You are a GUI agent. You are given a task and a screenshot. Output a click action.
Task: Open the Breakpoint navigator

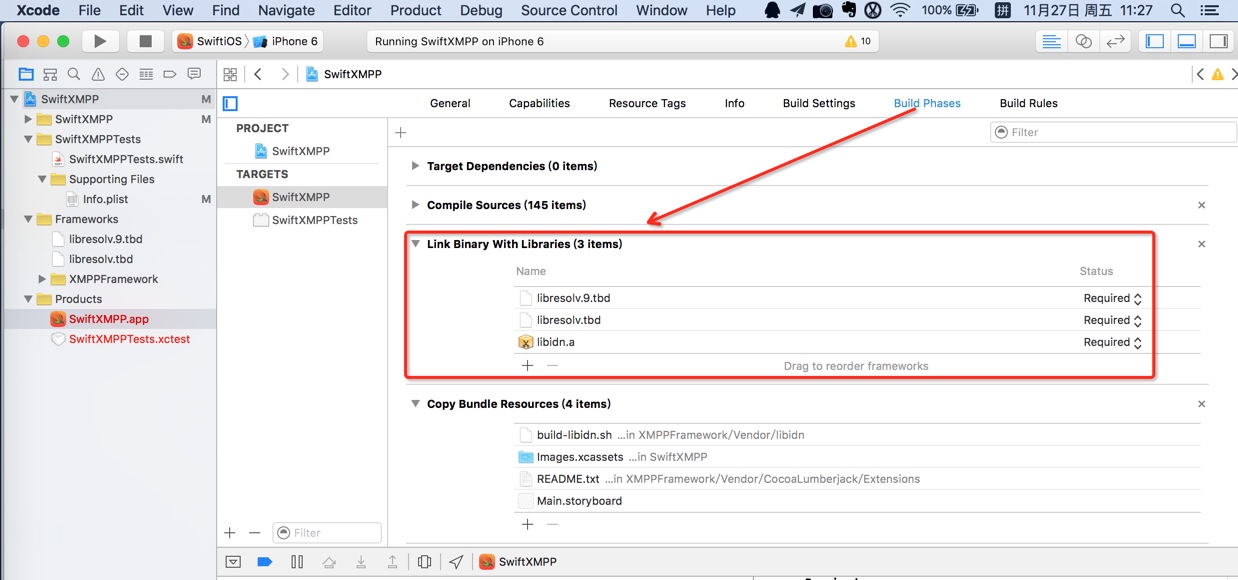coord(170,74)
